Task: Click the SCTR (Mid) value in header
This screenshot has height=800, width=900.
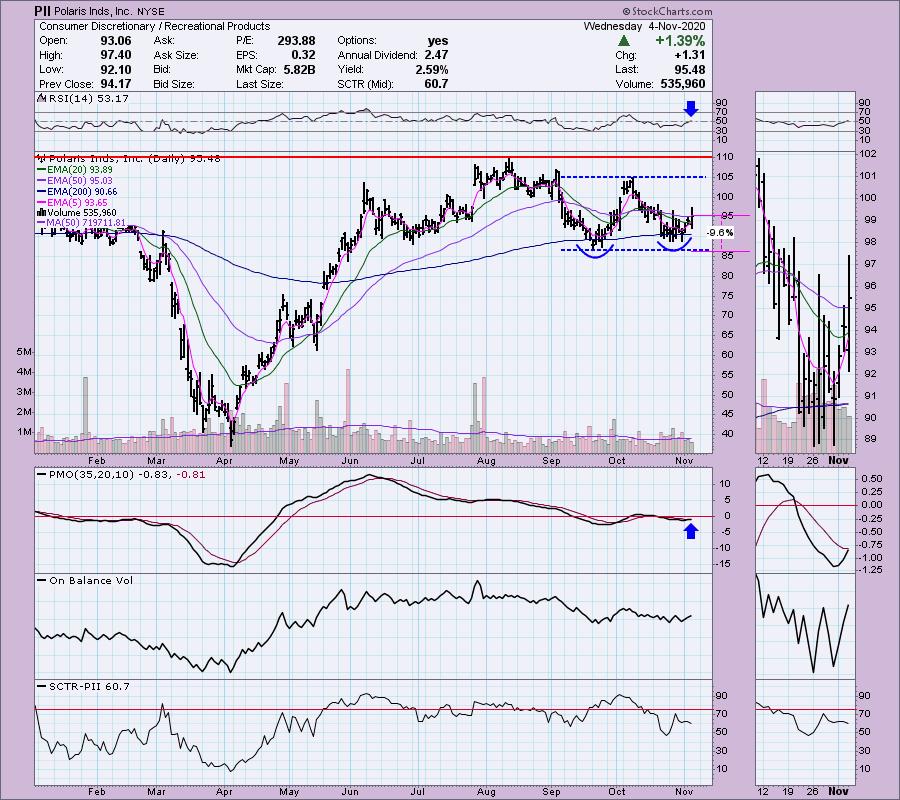Action: tap(436, 84)
